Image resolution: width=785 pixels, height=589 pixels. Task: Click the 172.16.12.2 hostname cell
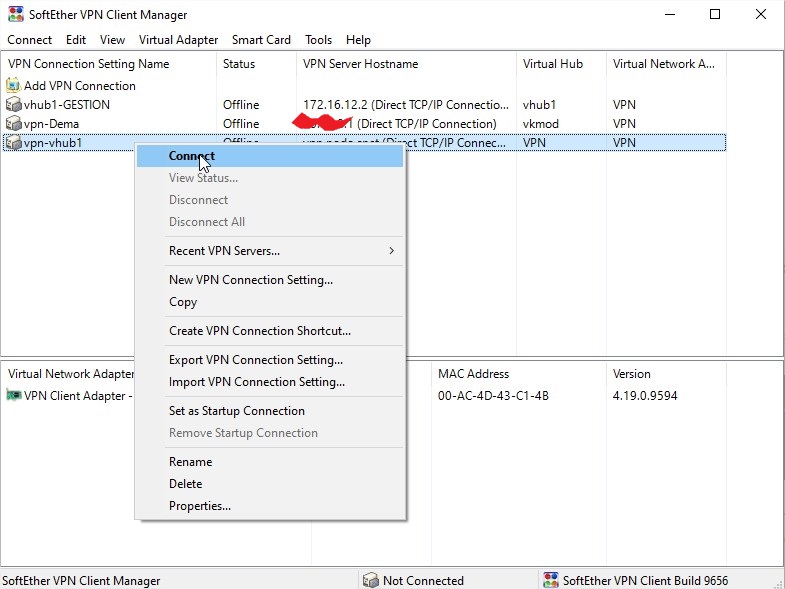(406, 104)
